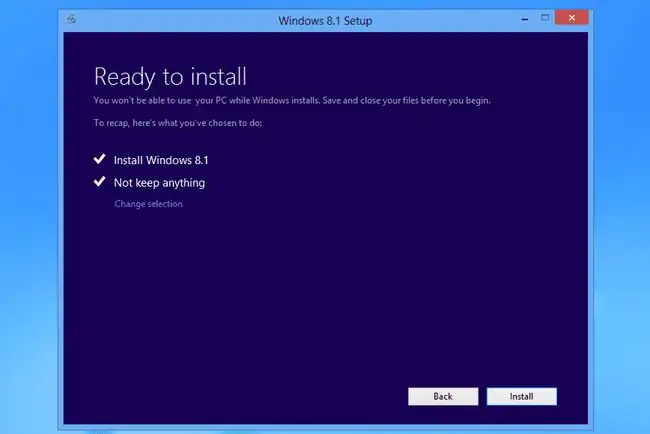Close the Windows 8.1 Setup window
This screenshot has width=650, height=434.
(x=572, y=18)
